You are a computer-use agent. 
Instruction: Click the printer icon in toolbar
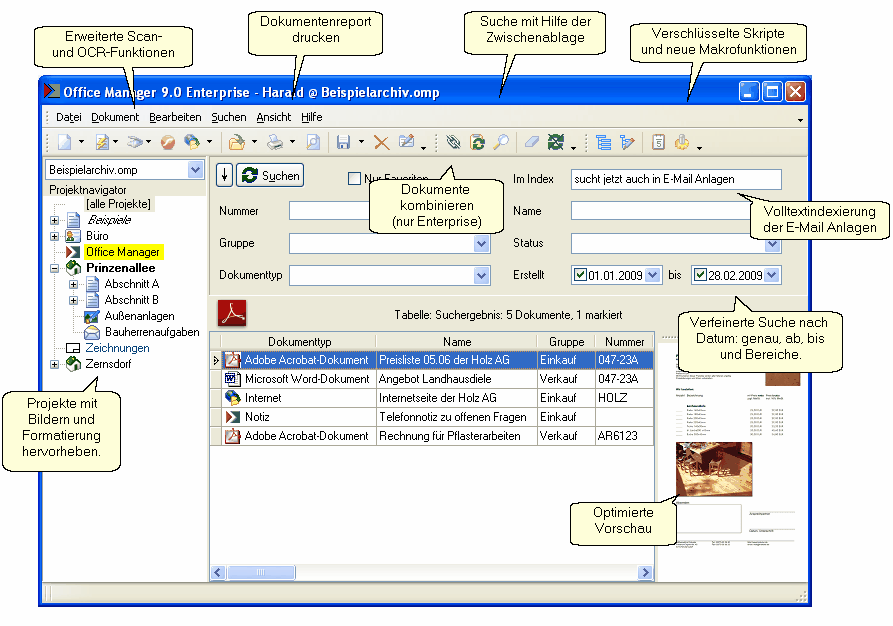coord(273,143)
